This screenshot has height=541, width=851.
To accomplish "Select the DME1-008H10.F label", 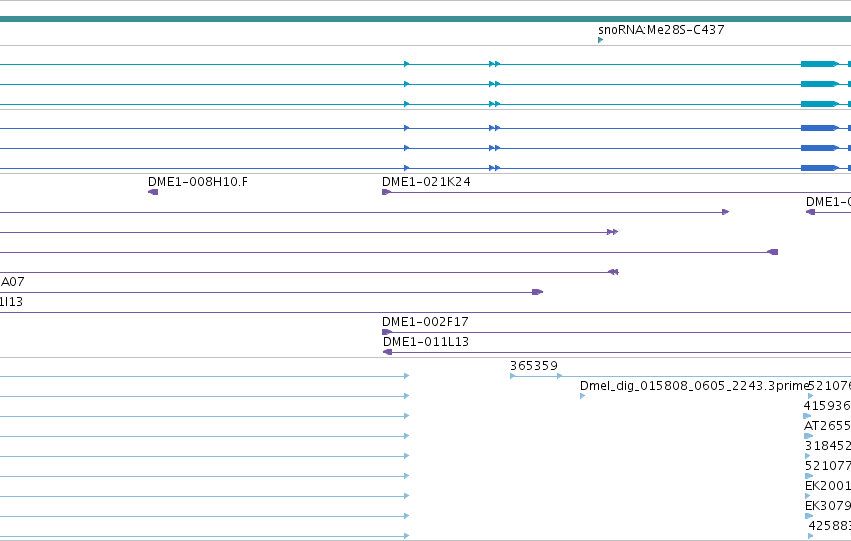I will tap(198, 182).
